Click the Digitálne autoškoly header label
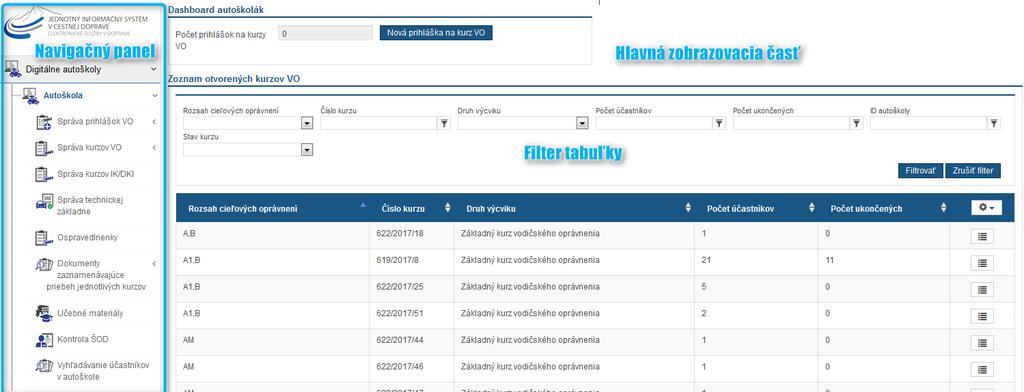 click(63, 69)
